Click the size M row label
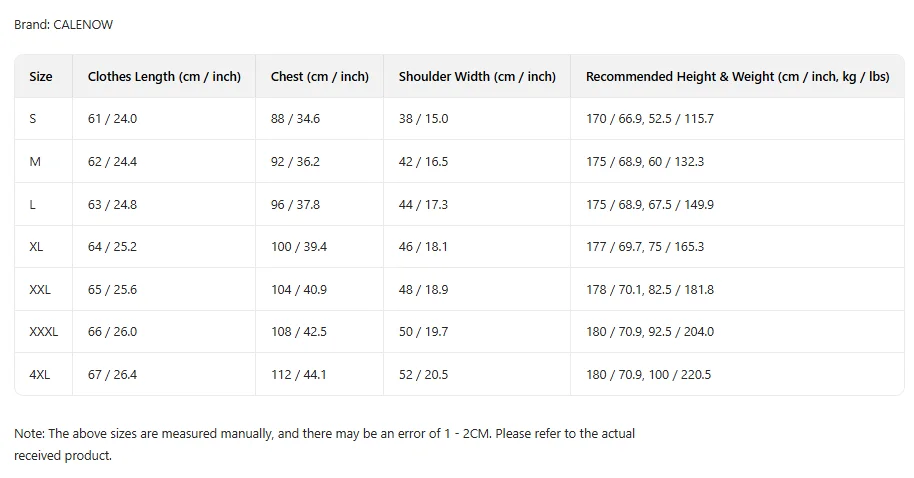Screen dimensions: 914x478 pos(35,162)
